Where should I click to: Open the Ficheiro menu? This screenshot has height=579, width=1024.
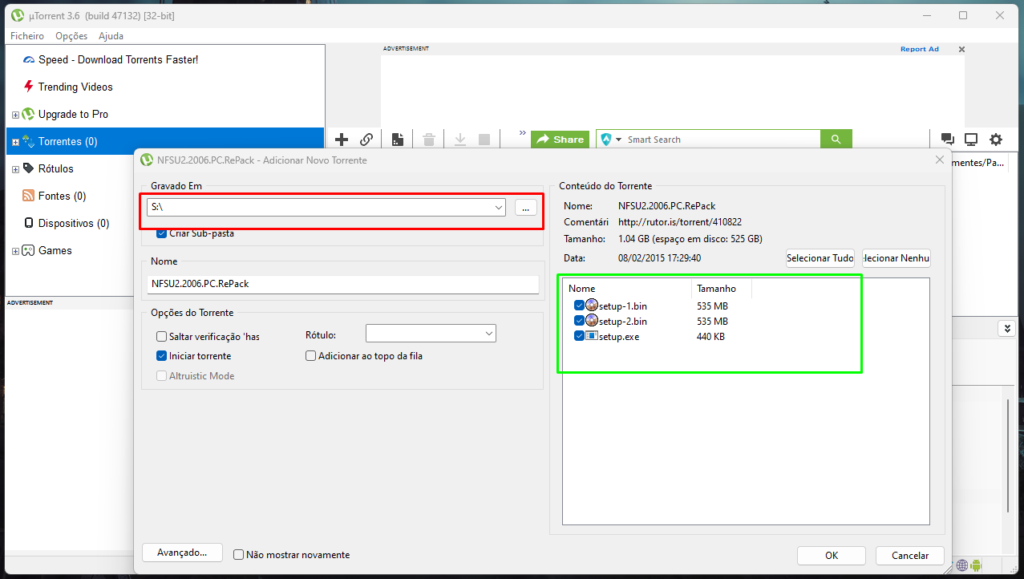point(27,36)
